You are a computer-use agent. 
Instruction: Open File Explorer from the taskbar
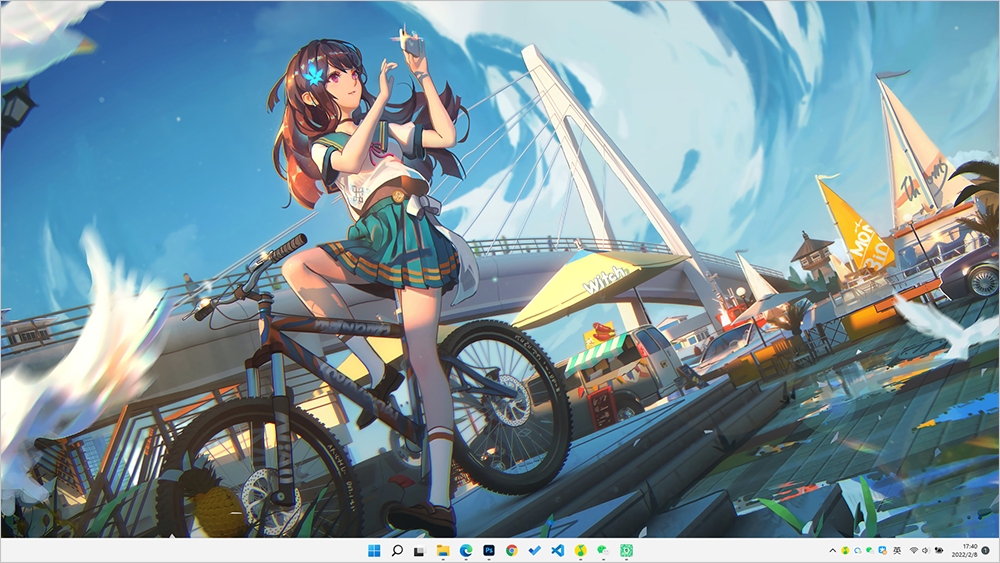pos(443,550)
